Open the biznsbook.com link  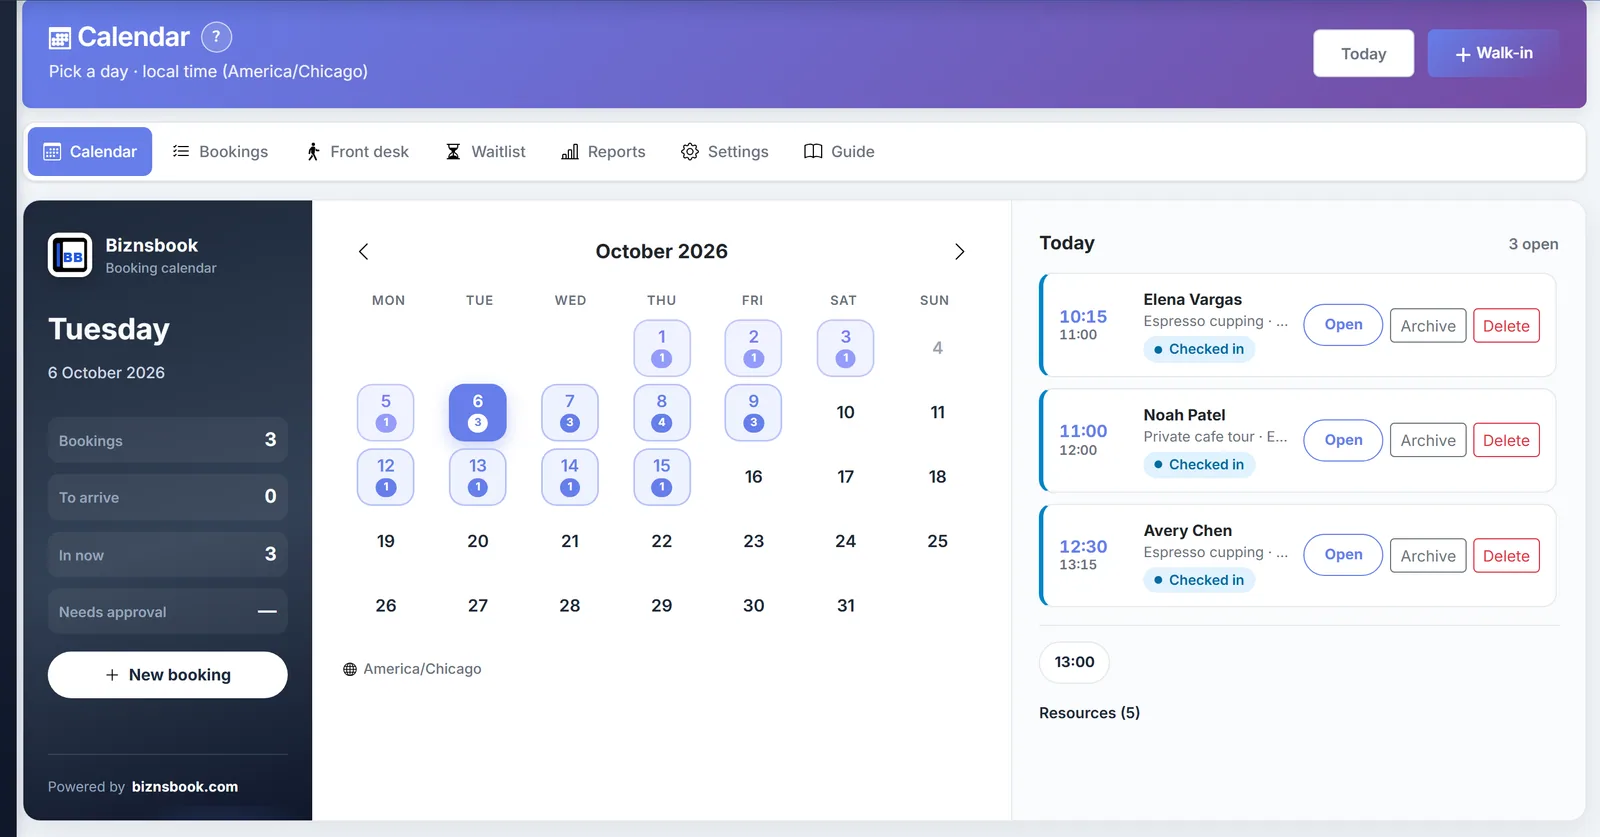pyautogui.click(x=185, y=787)
